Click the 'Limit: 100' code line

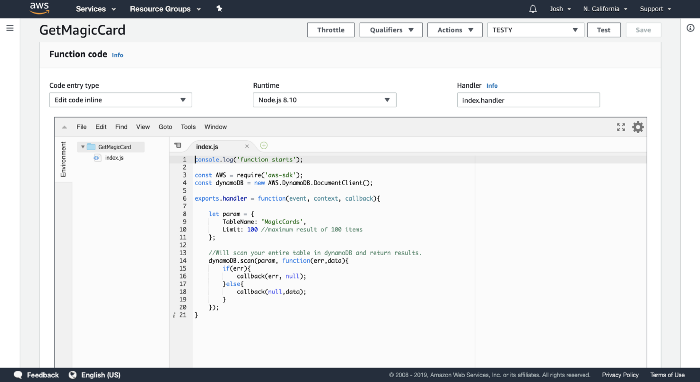tap(292, 229)
